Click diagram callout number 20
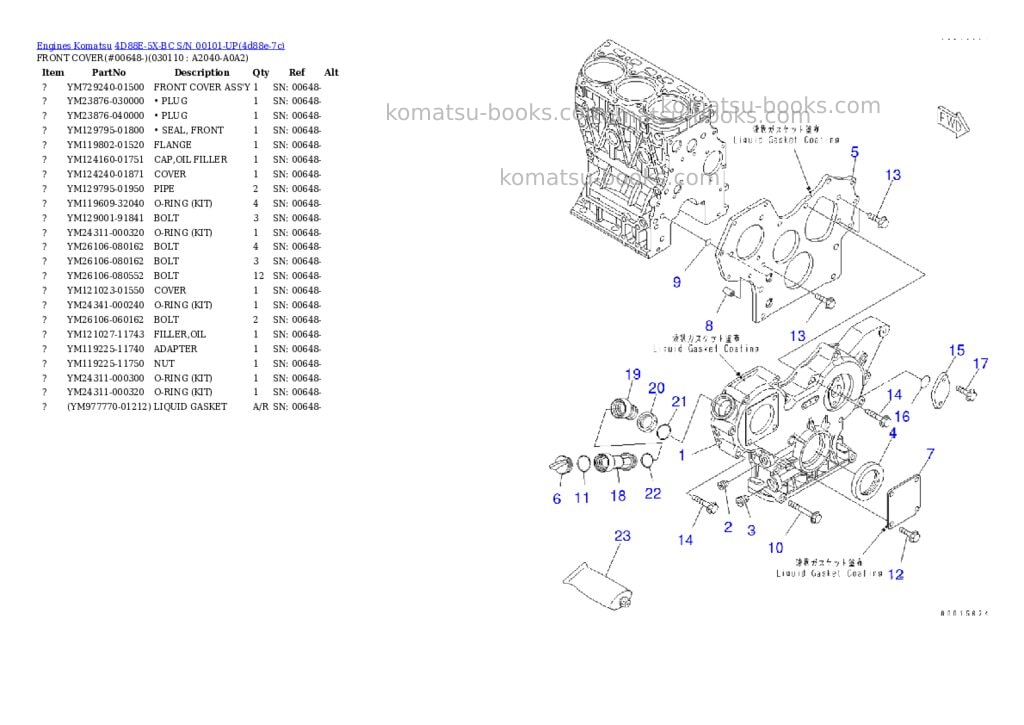Image resolution: width=1024 pixels, height=725 pixels. (x=656, y=388)
